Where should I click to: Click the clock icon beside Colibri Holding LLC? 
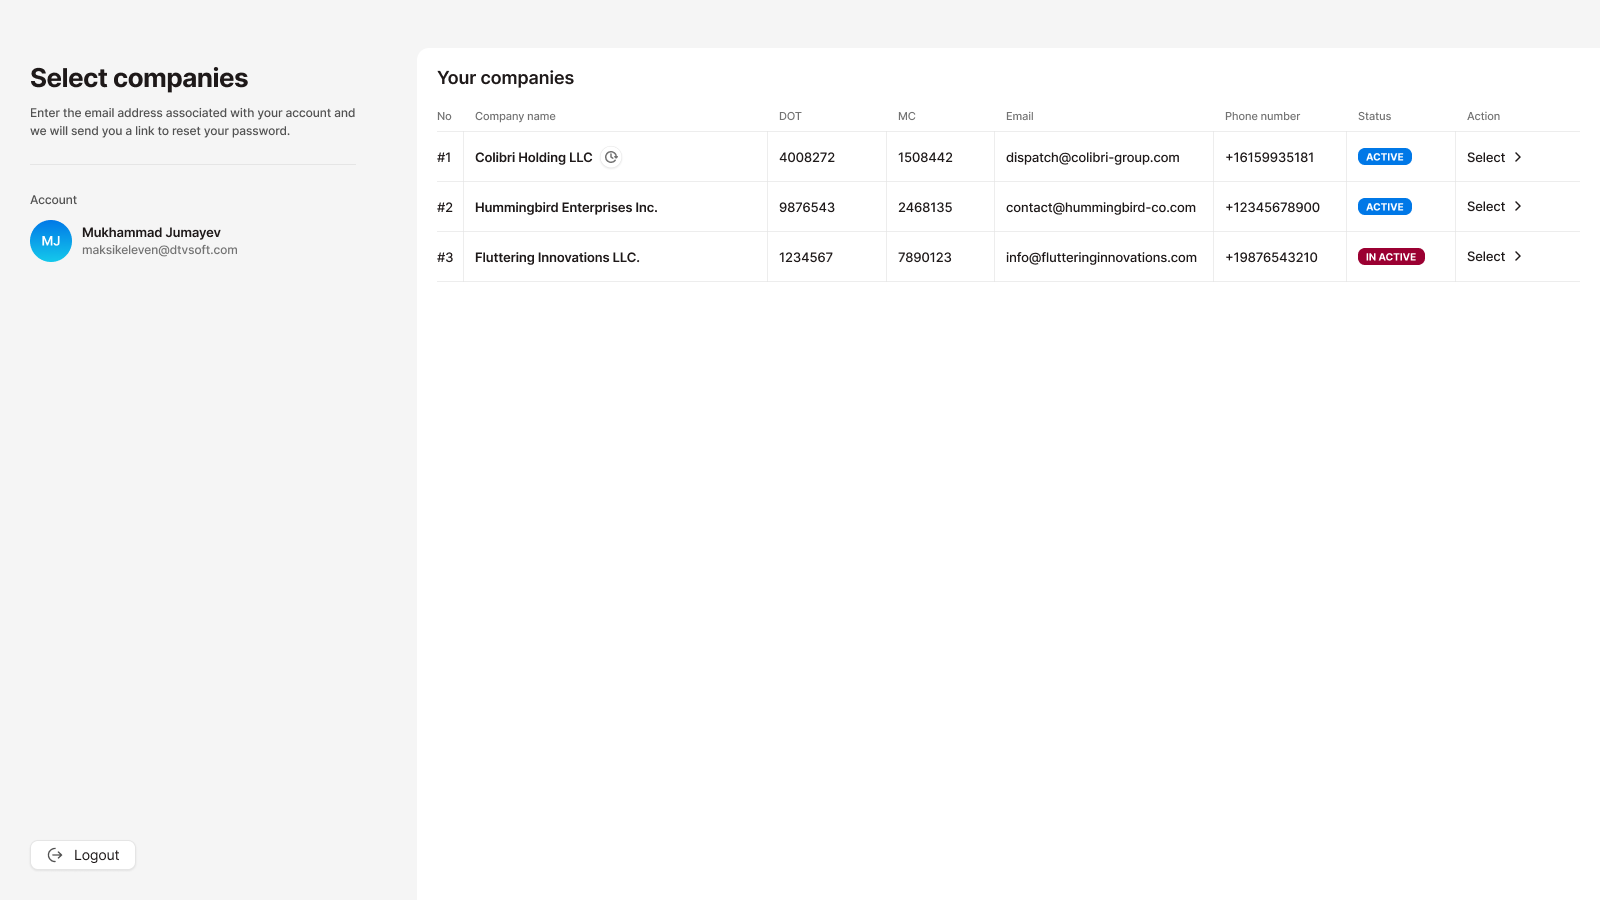coord(611,157)
